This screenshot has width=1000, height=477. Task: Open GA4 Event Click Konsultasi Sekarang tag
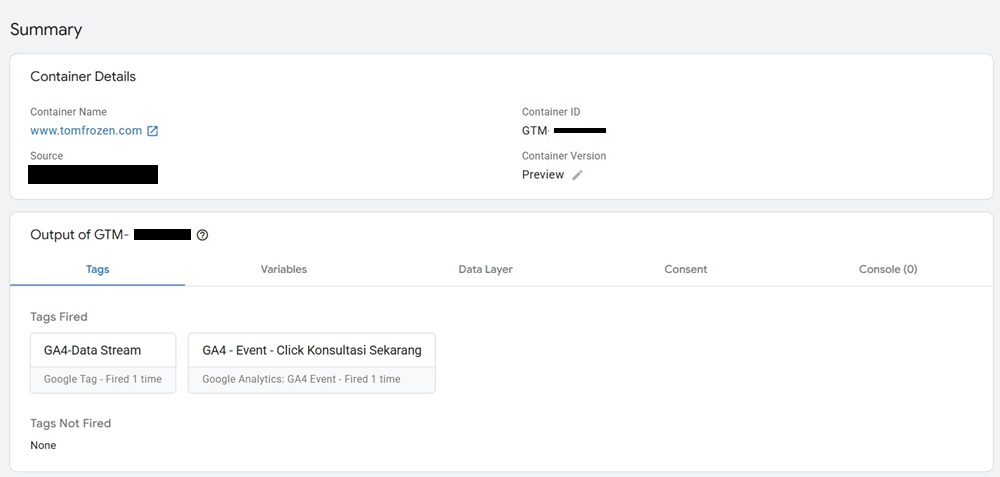(311, 363)
